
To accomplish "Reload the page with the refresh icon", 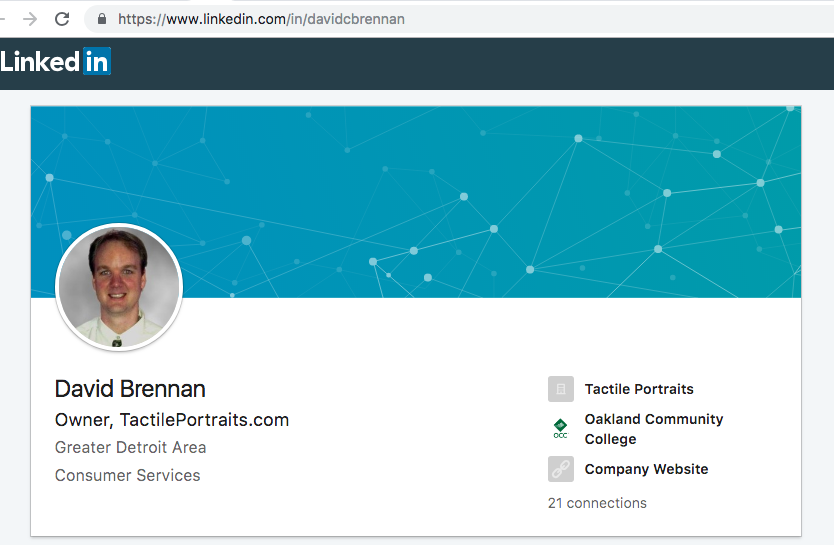I will [62, 19].
